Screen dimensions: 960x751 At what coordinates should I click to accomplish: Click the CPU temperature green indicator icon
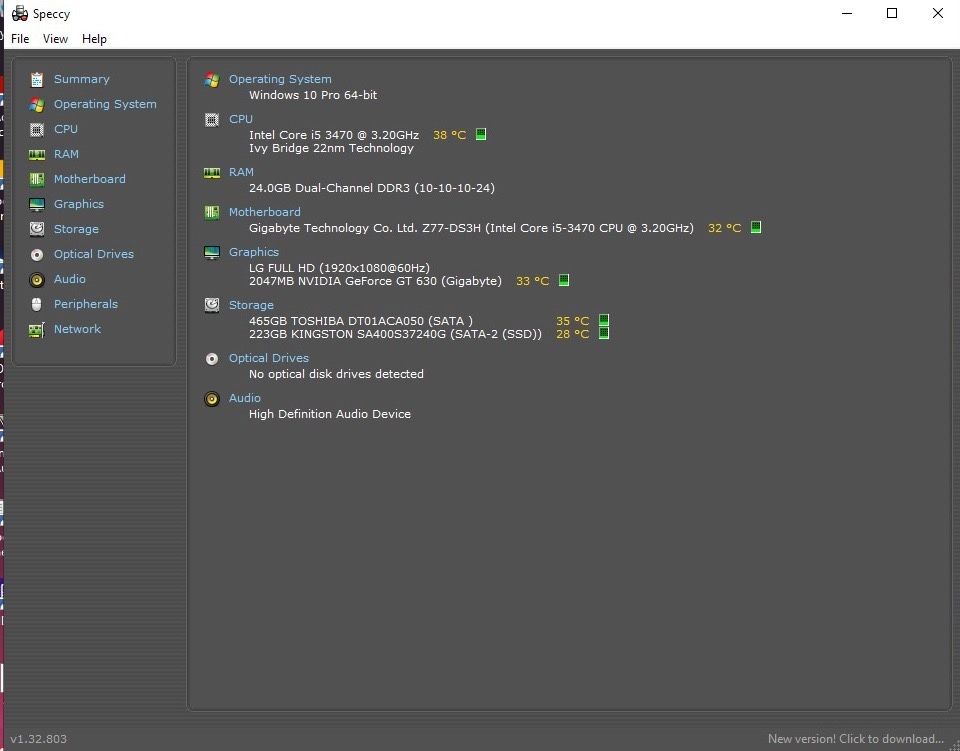point(481,134)
